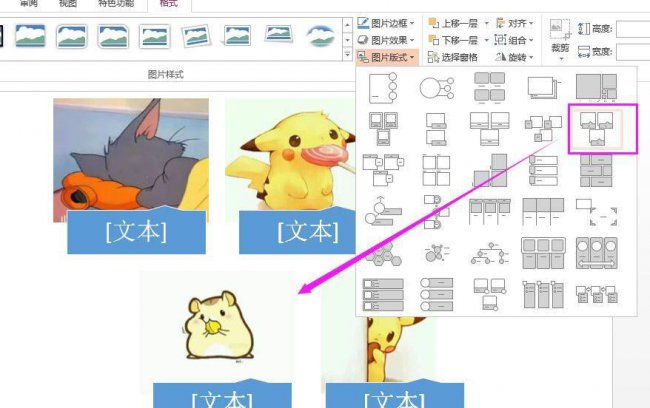Expand the picture styles gallery more button
650x408 pixels.
coord(347,55)
